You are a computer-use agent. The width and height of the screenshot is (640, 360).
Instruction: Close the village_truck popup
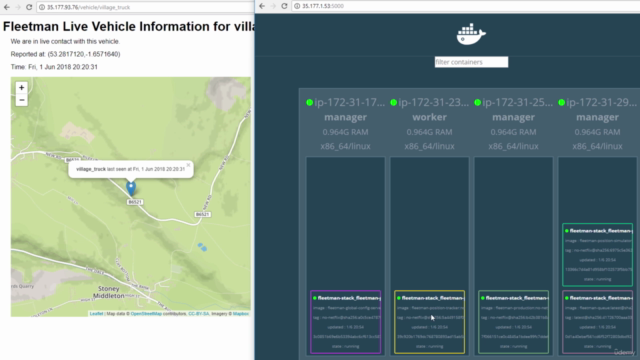click(x=188, y=165)
